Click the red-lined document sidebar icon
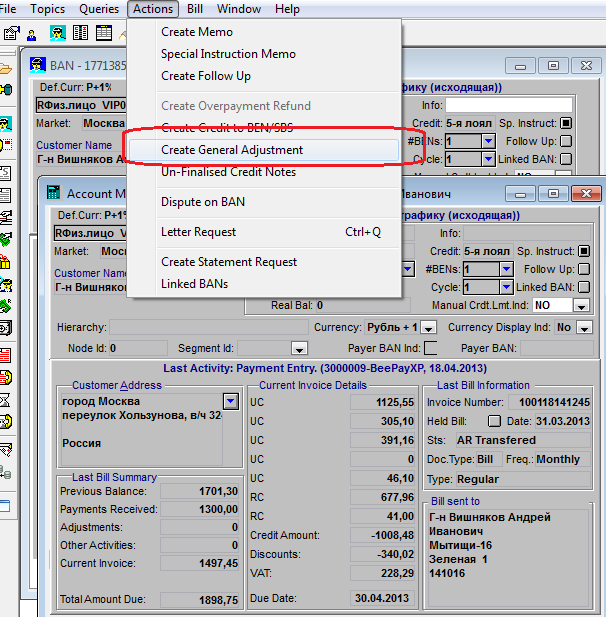Viewport: 606px width, 617px height. coord(5,355)
